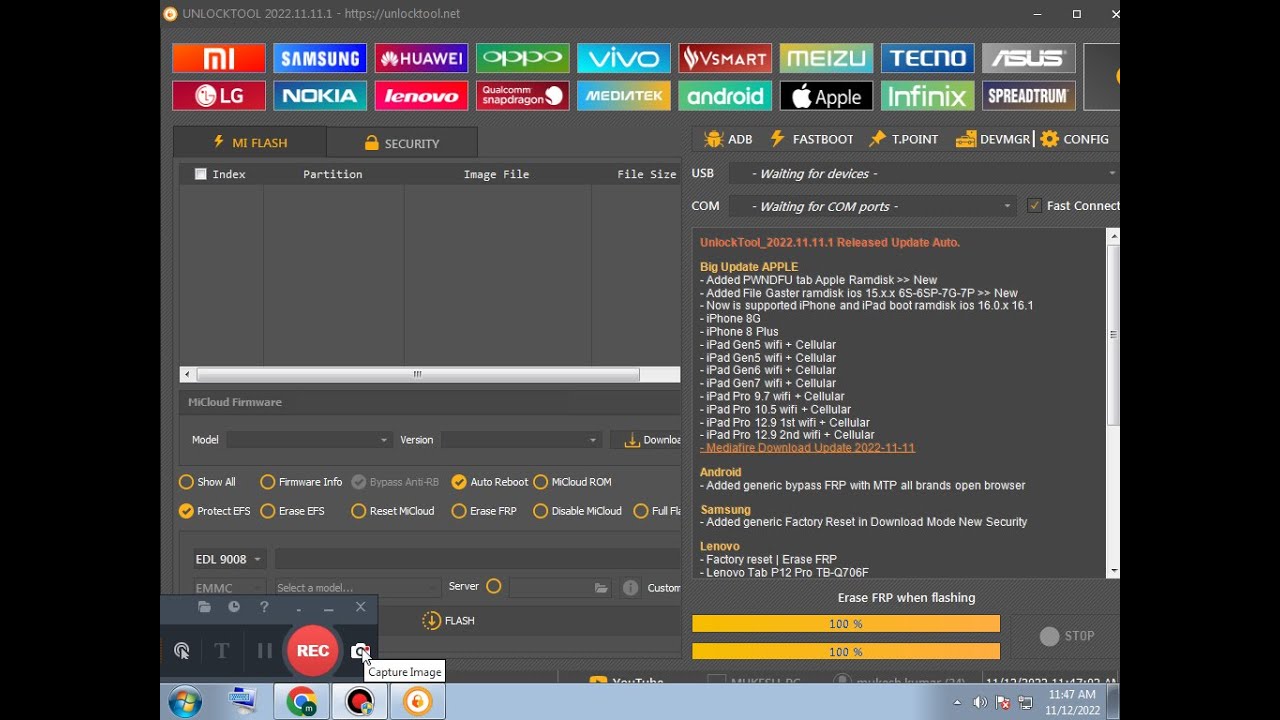The height and width of the screenshot is (720, 1280).
Task: Select the recorder text T tool
Action: tap(222, 651)
